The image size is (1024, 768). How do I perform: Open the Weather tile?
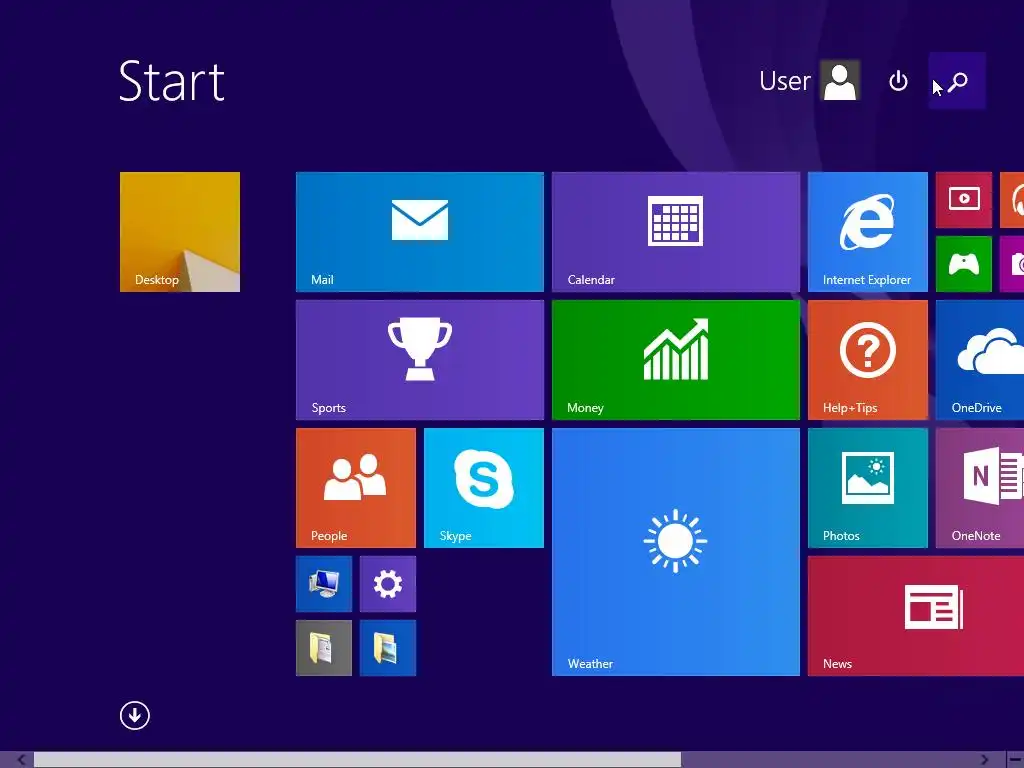pyautogui.click(x=675, y=552)
